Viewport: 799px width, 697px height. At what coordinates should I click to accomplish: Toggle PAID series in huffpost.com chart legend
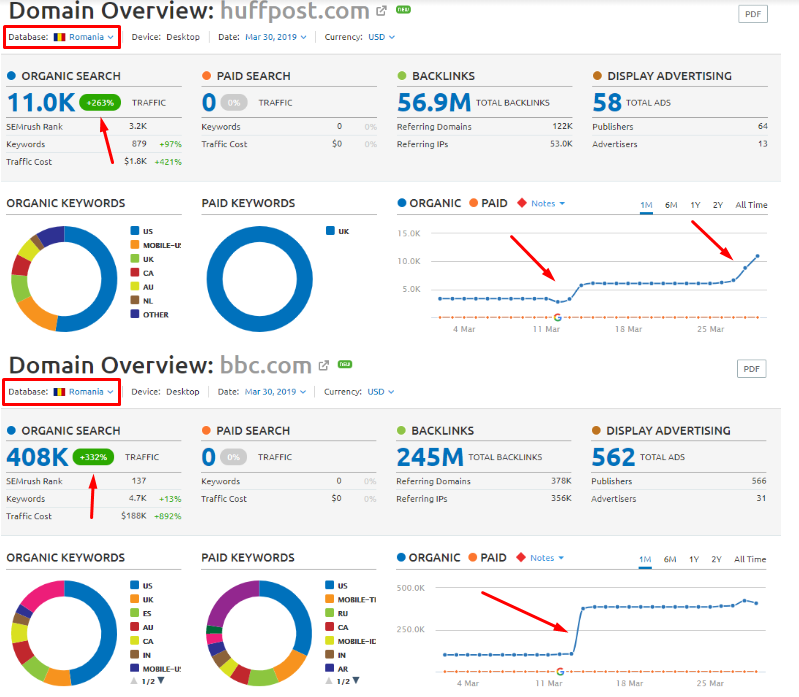point(488,203)
